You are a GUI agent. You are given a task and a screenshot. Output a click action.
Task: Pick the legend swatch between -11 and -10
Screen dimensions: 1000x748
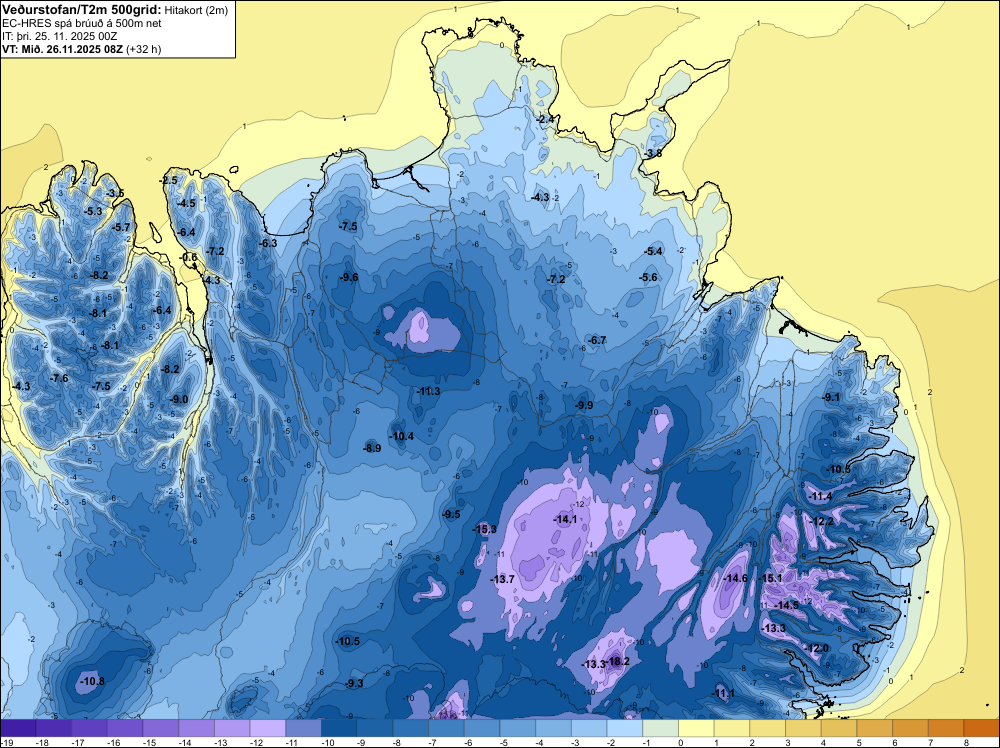pyautogui.click(x=304, y=728)
